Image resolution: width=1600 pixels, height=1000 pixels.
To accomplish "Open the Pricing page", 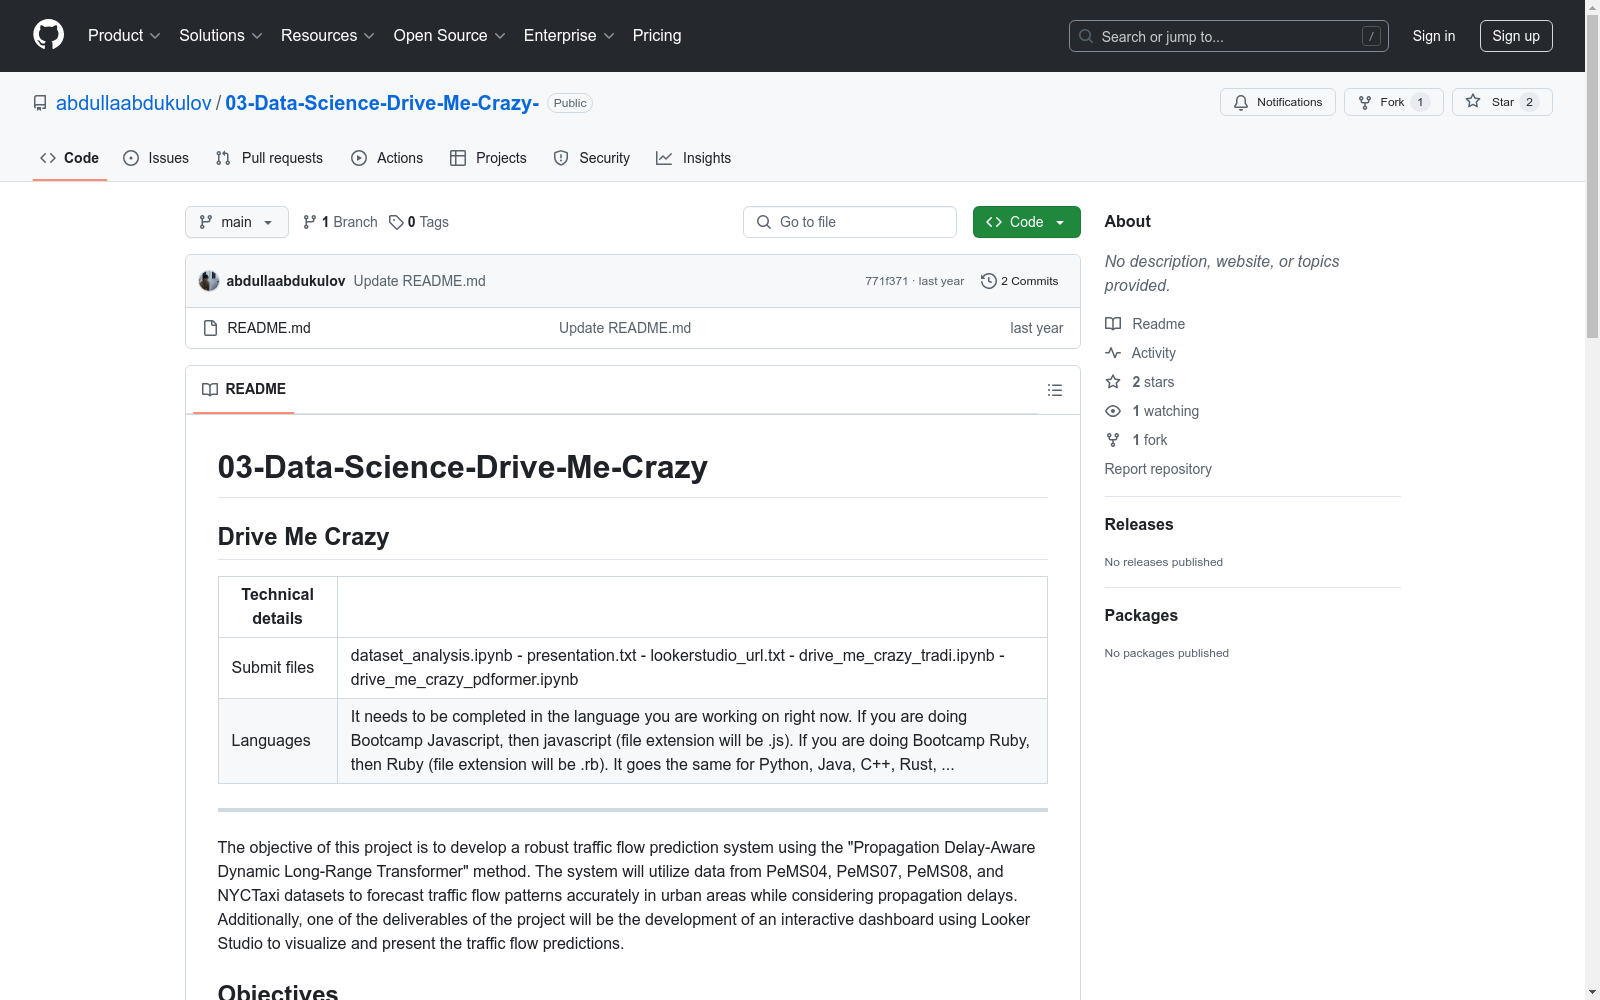I will point(657,35).
